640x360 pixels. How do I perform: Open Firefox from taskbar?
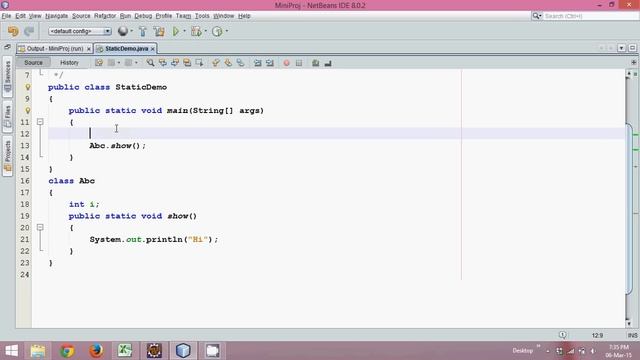click(96, 351)
